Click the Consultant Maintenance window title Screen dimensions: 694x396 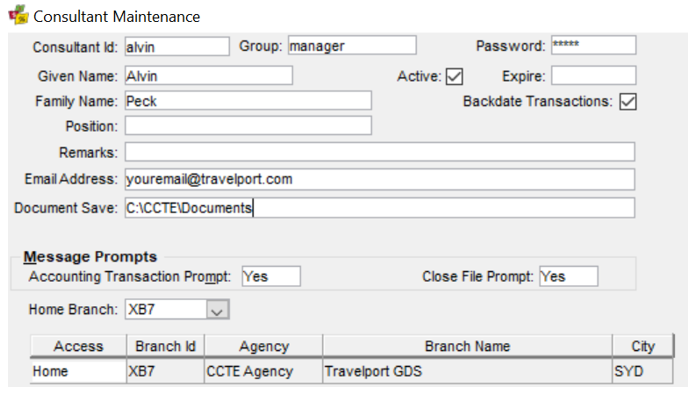click(x=117, y=17)
